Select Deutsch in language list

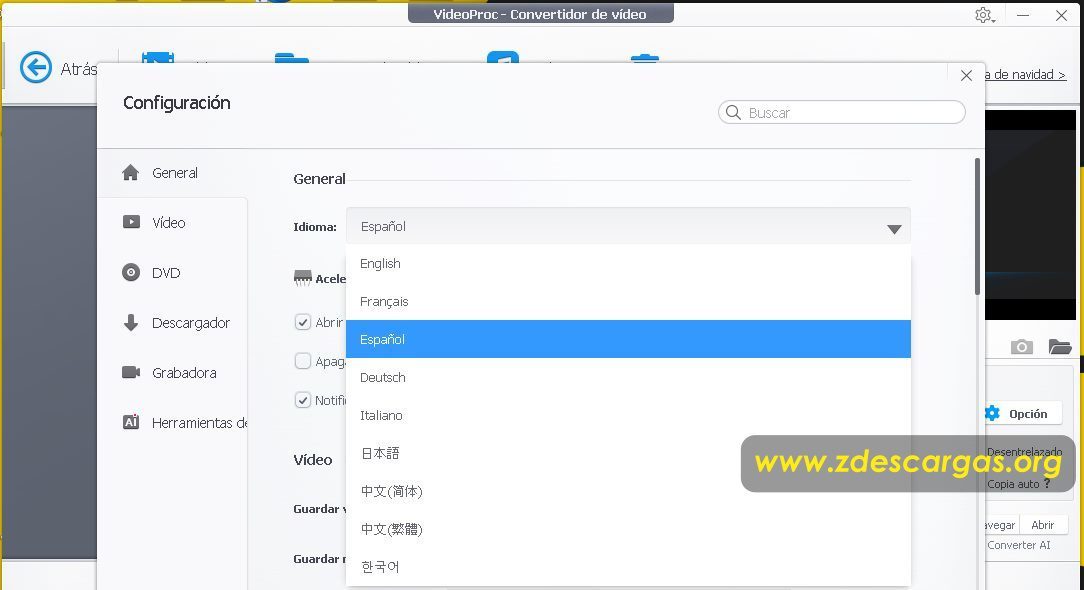click(628, 377)
